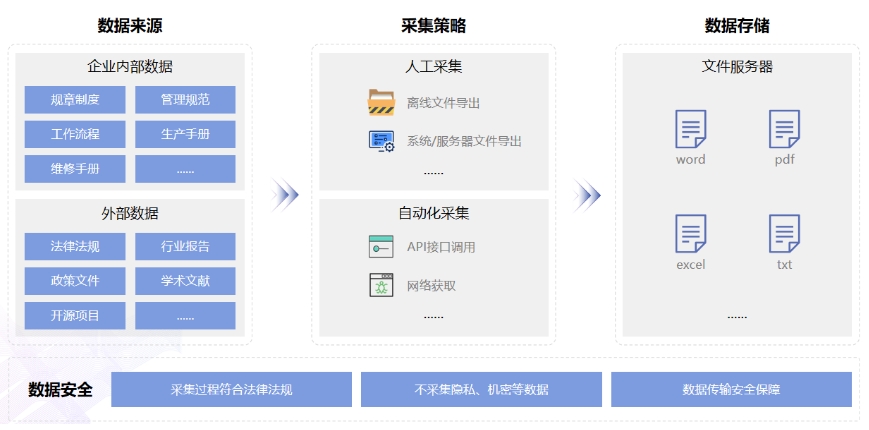Screen dimensions: 869x430
Task: Click the 采集过程符合法律法规 bar
Action: [231, 389]
